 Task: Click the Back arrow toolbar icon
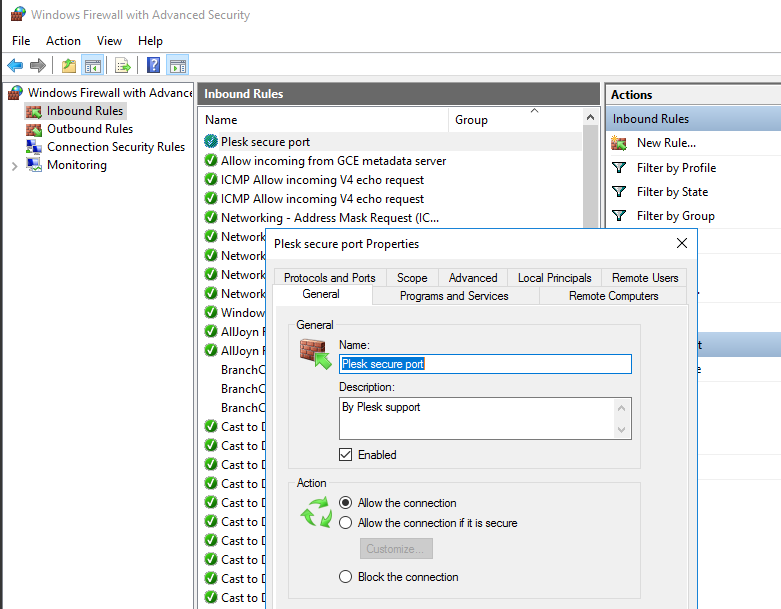click(15, 65)
